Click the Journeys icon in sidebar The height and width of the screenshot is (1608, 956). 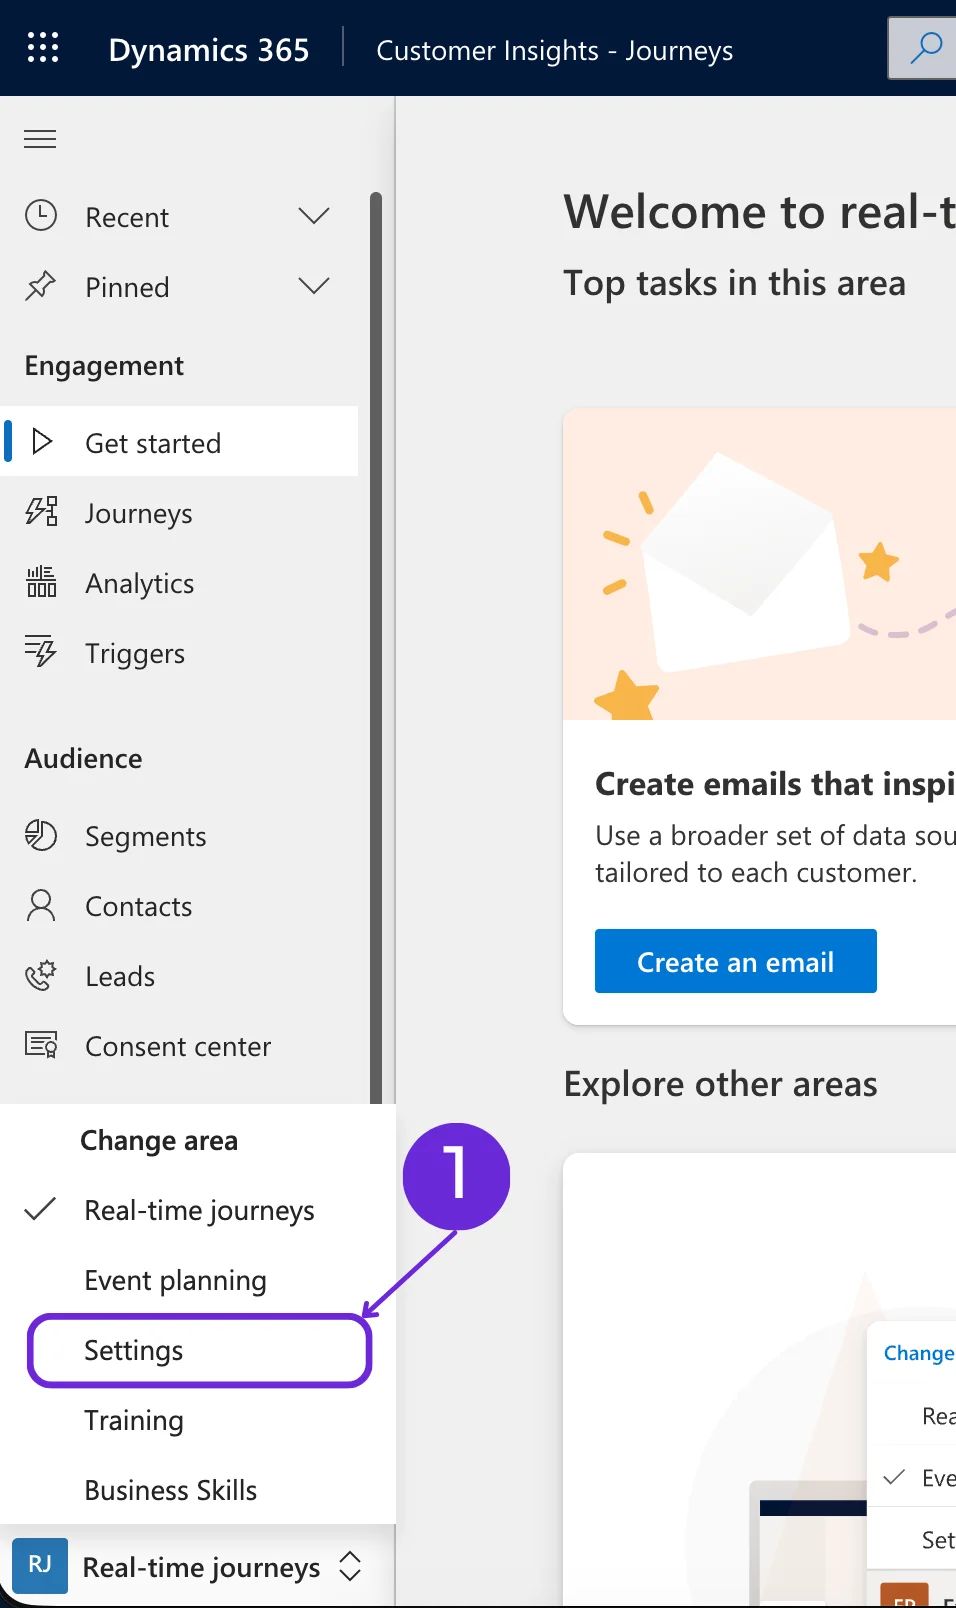coord(41,512)
